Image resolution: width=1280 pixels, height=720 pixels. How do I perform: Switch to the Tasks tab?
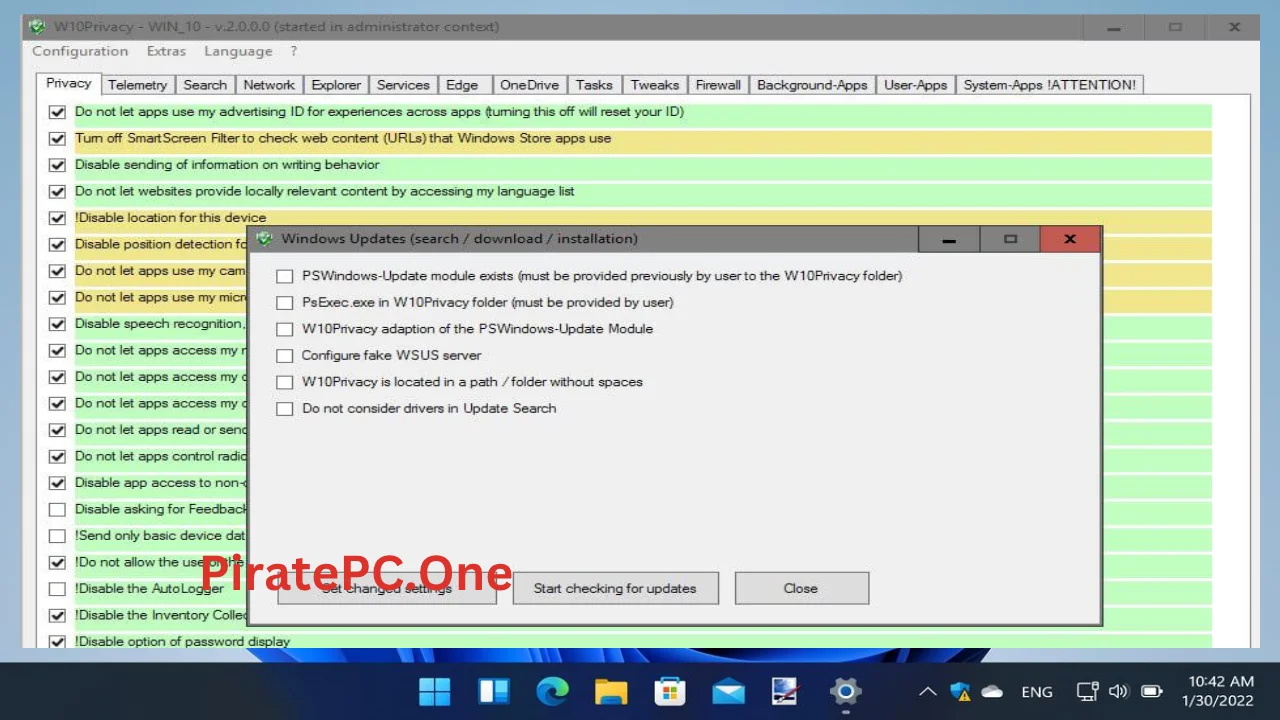coord(594,85)
